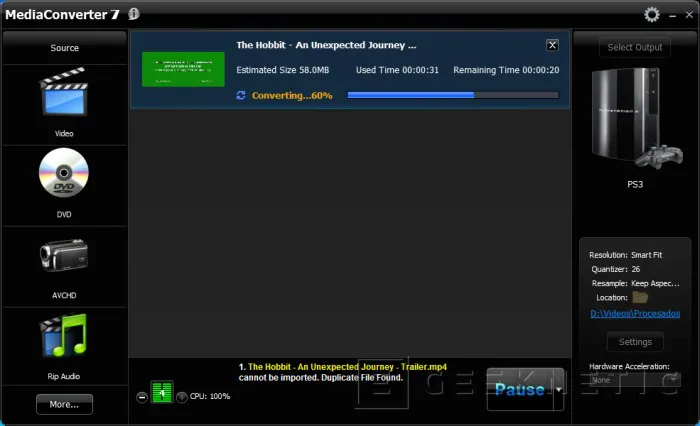Image resolution: width=700 pixels, height=426 pixels.
Task: Click the duplicate file error message for Trailer.mp4
Action: click(342, 372)
